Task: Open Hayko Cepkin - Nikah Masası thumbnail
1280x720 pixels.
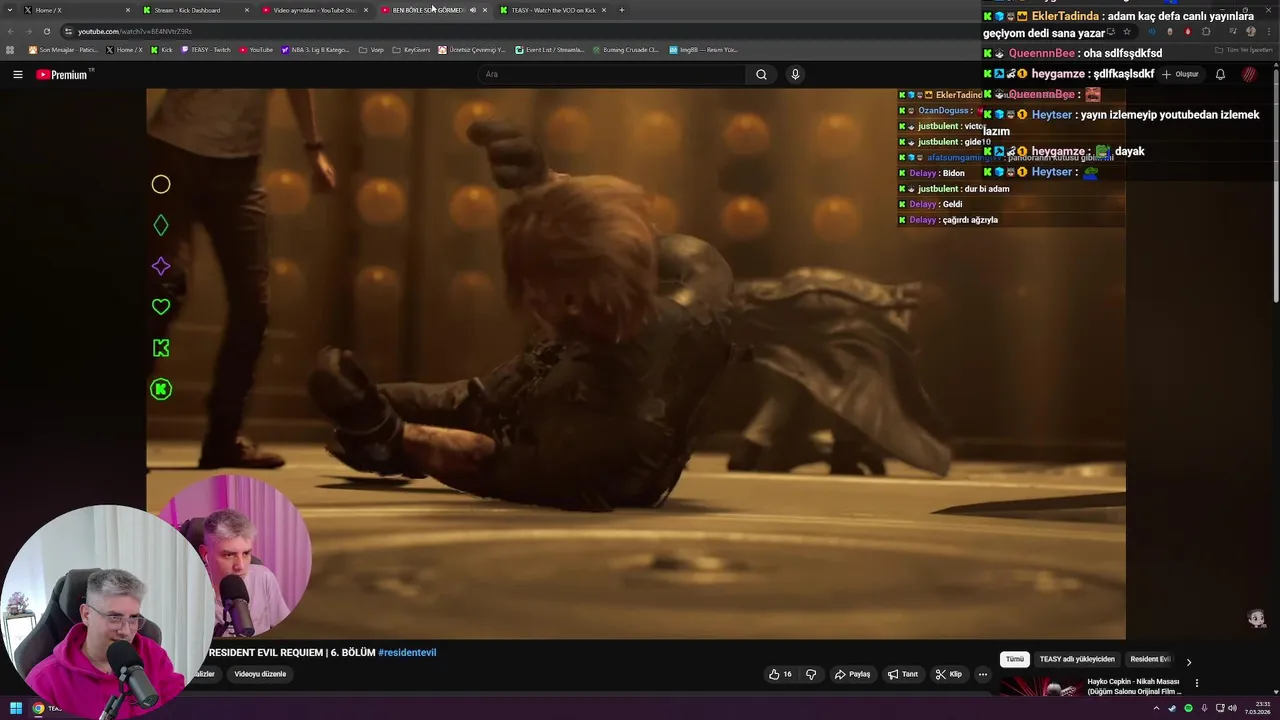Action: click(x=1041, y=687)
